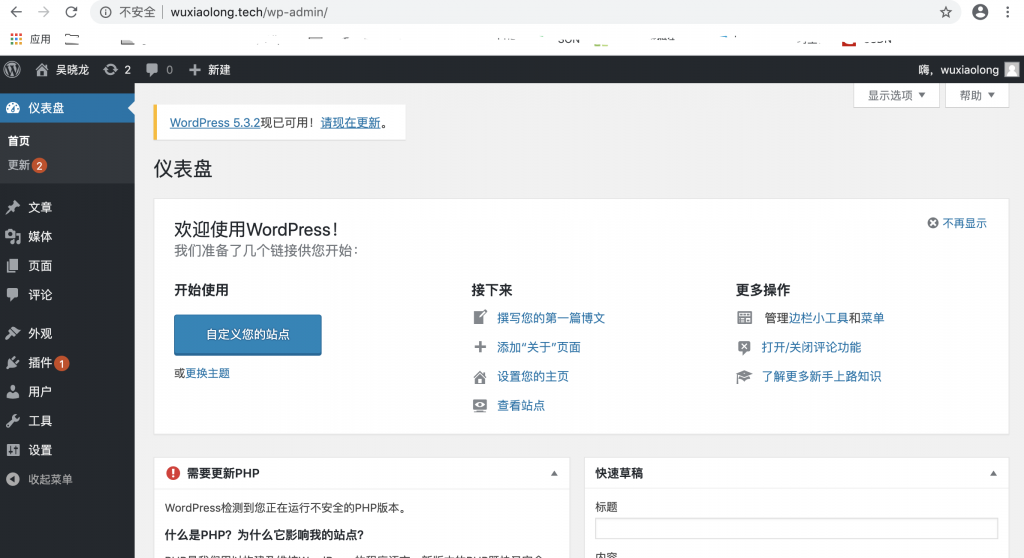The width and height of the screenshot is (1024, 558).
Task: Click the WordPress logo in admin bar
Action: pyautogui.click(x=12, y=69)
